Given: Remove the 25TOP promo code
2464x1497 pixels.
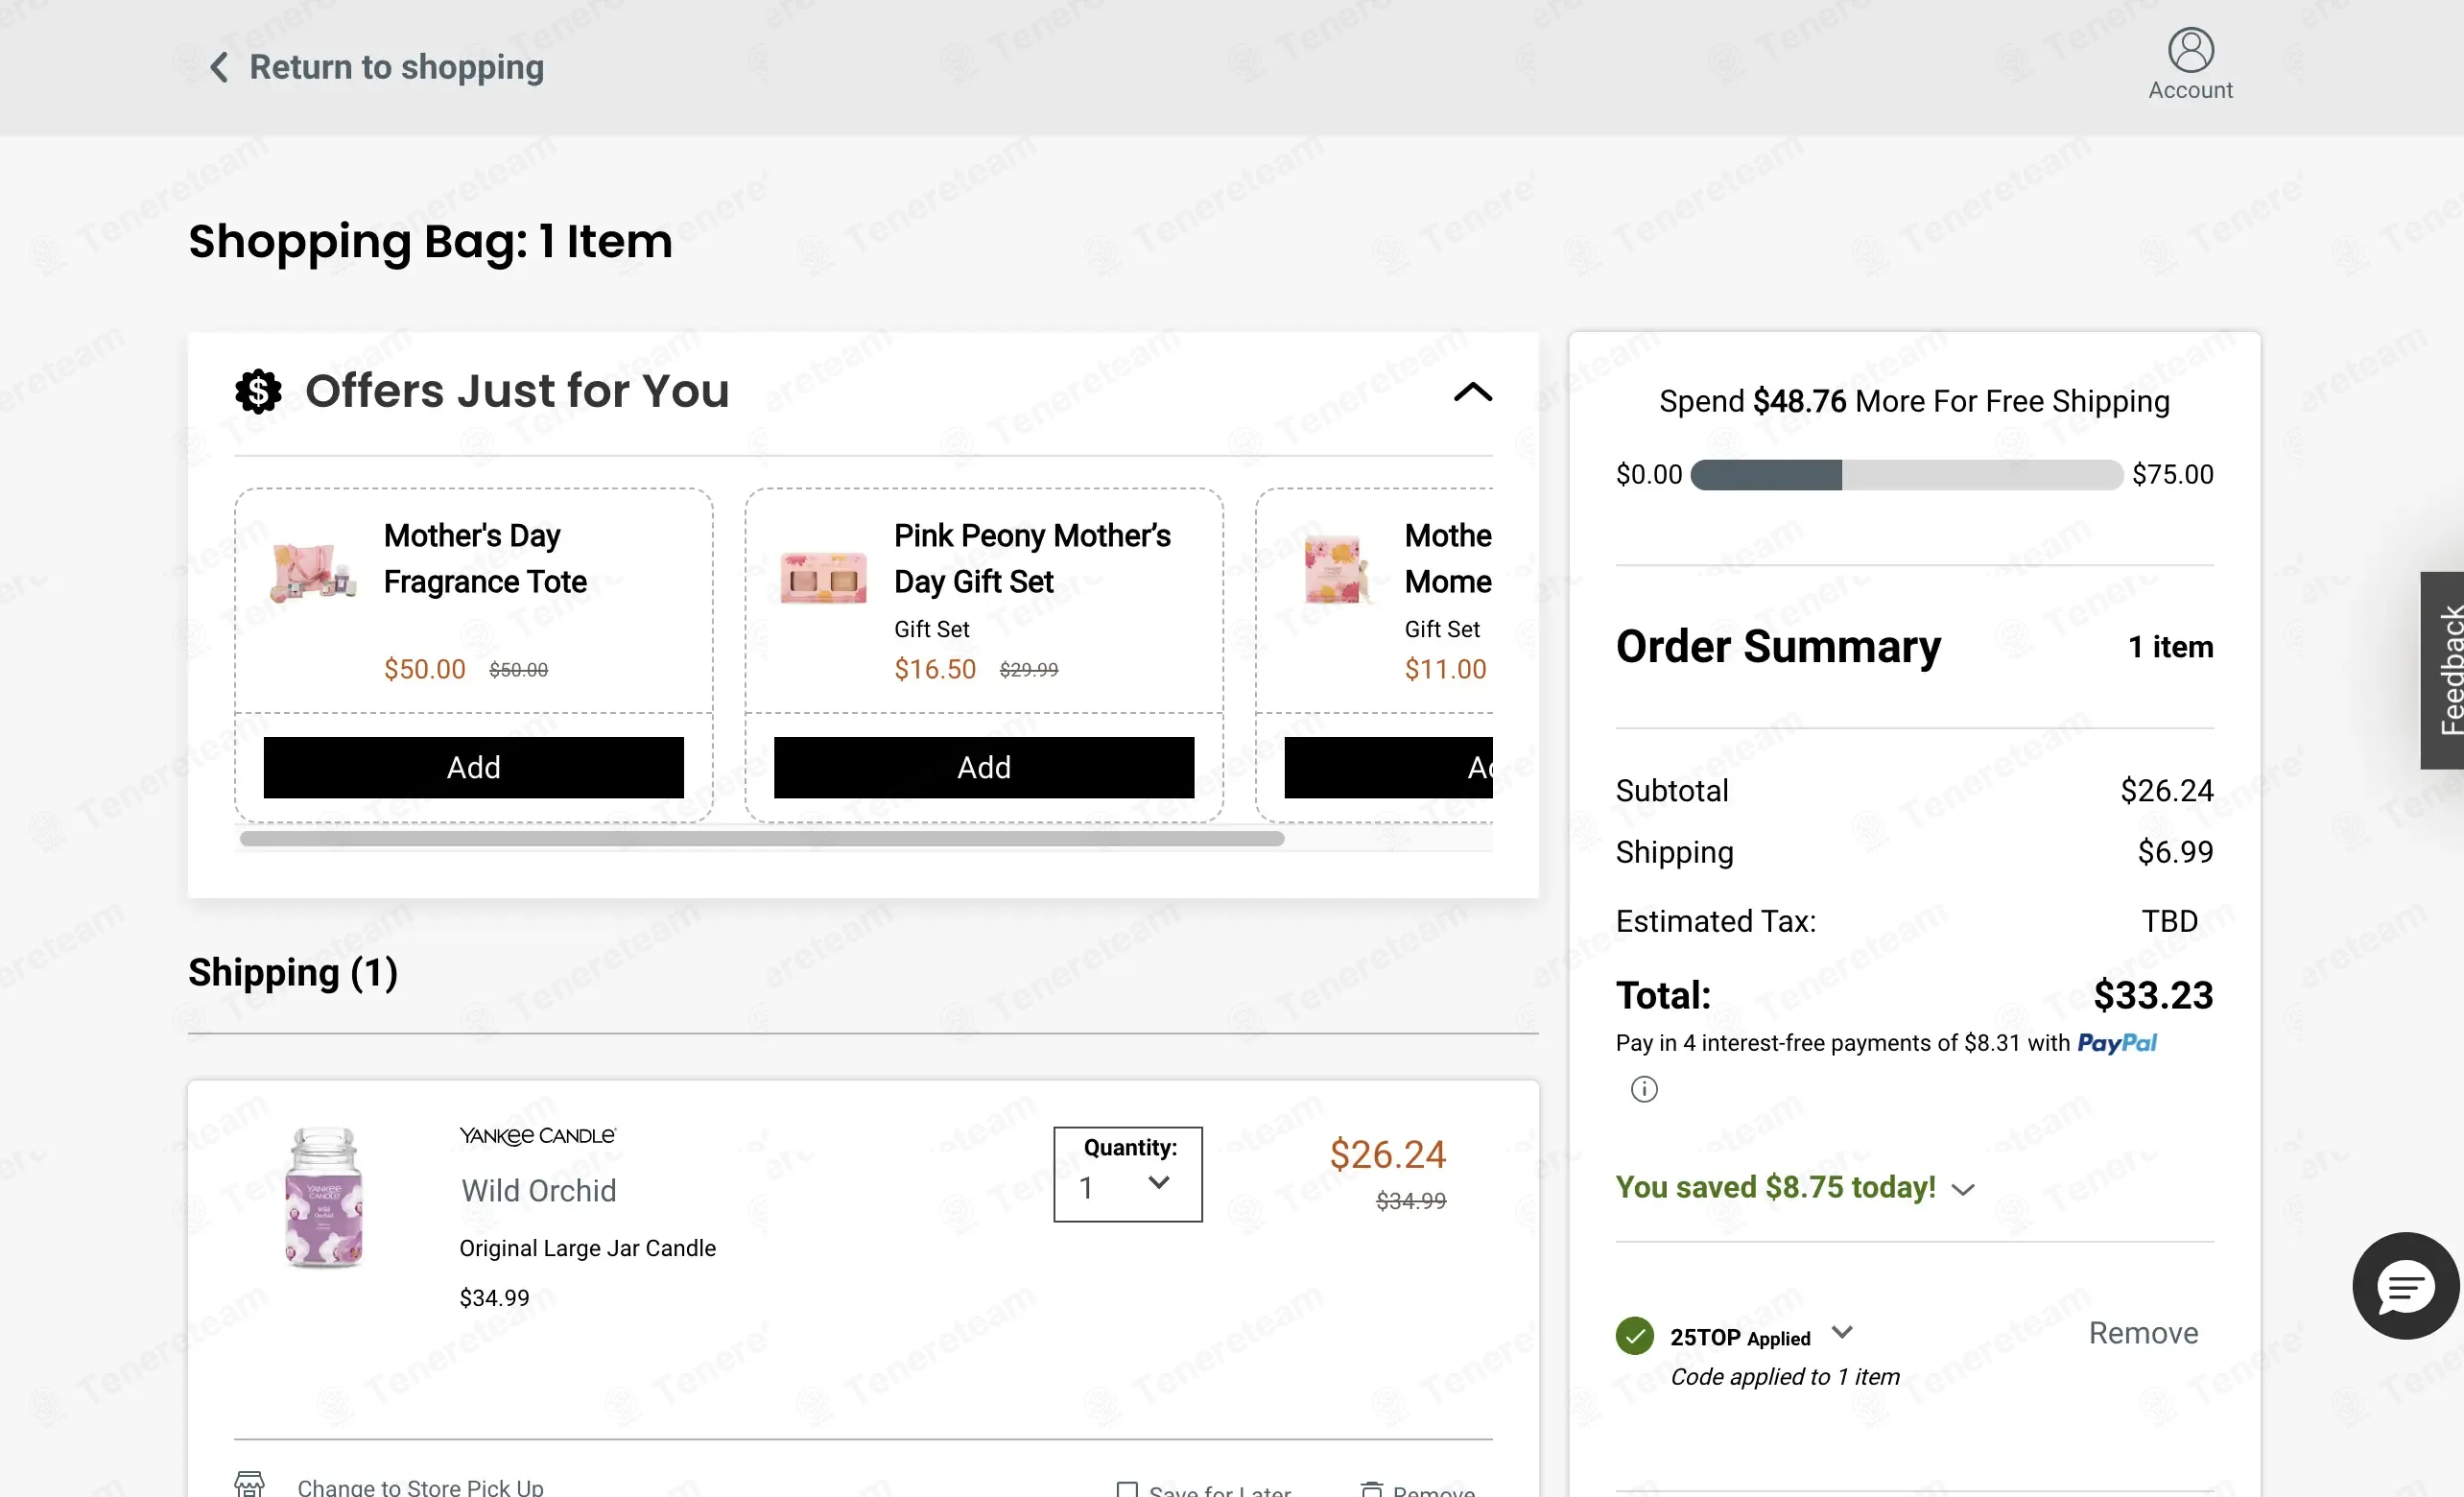Looking at the screenshot, I should click(2143, 1333).
